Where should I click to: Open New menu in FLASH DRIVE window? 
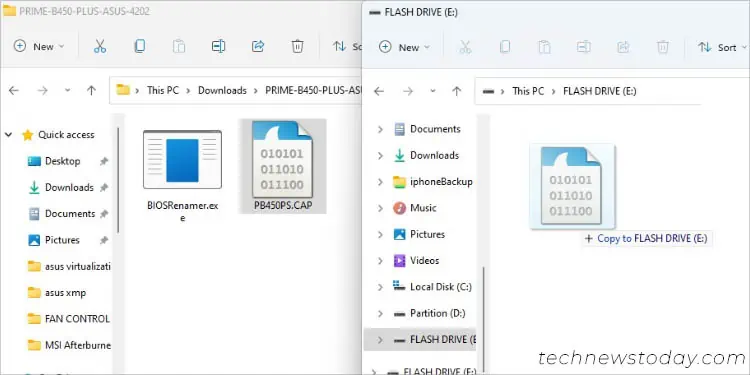(404, 47)
